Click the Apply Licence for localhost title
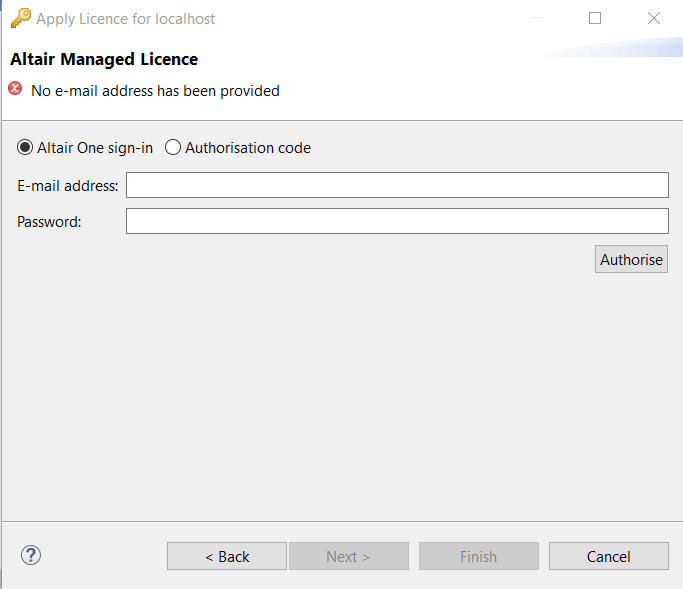 [x=125, y=19]
